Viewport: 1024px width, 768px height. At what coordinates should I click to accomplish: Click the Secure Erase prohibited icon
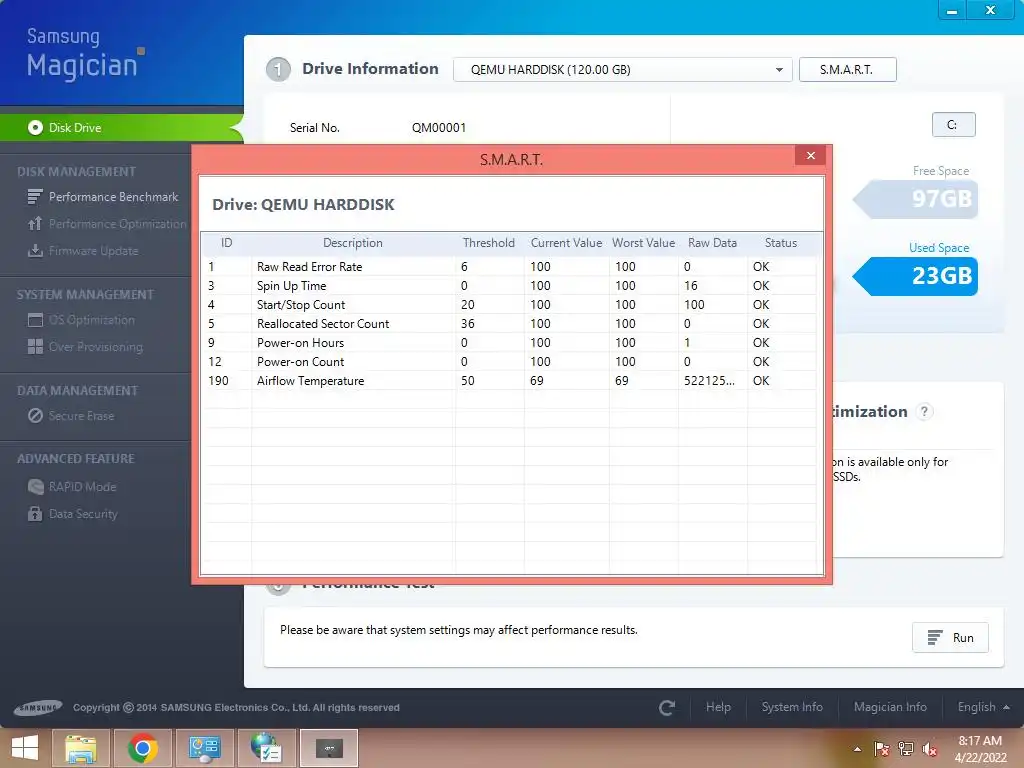tap(35, 416)
